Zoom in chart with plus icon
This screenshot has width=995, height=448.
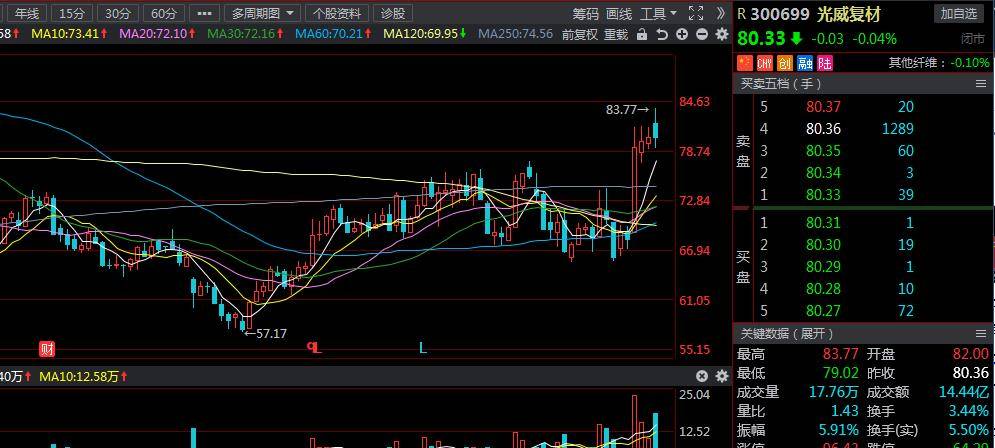tap(682, 34)
